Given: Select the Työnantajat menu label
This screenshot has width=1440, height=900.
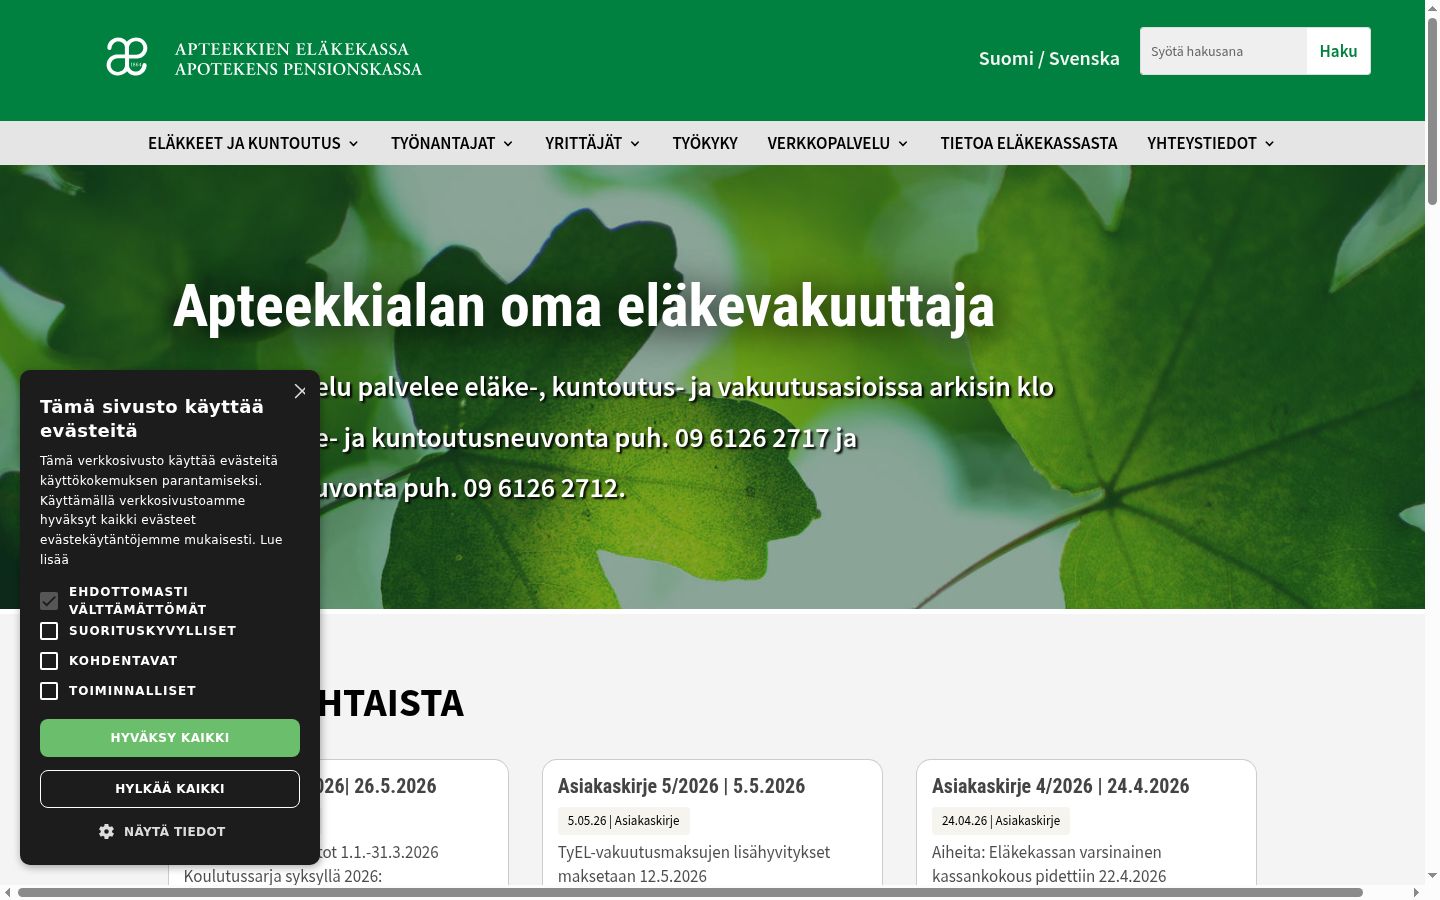Looking at the screenshot, I should (443, 143).
